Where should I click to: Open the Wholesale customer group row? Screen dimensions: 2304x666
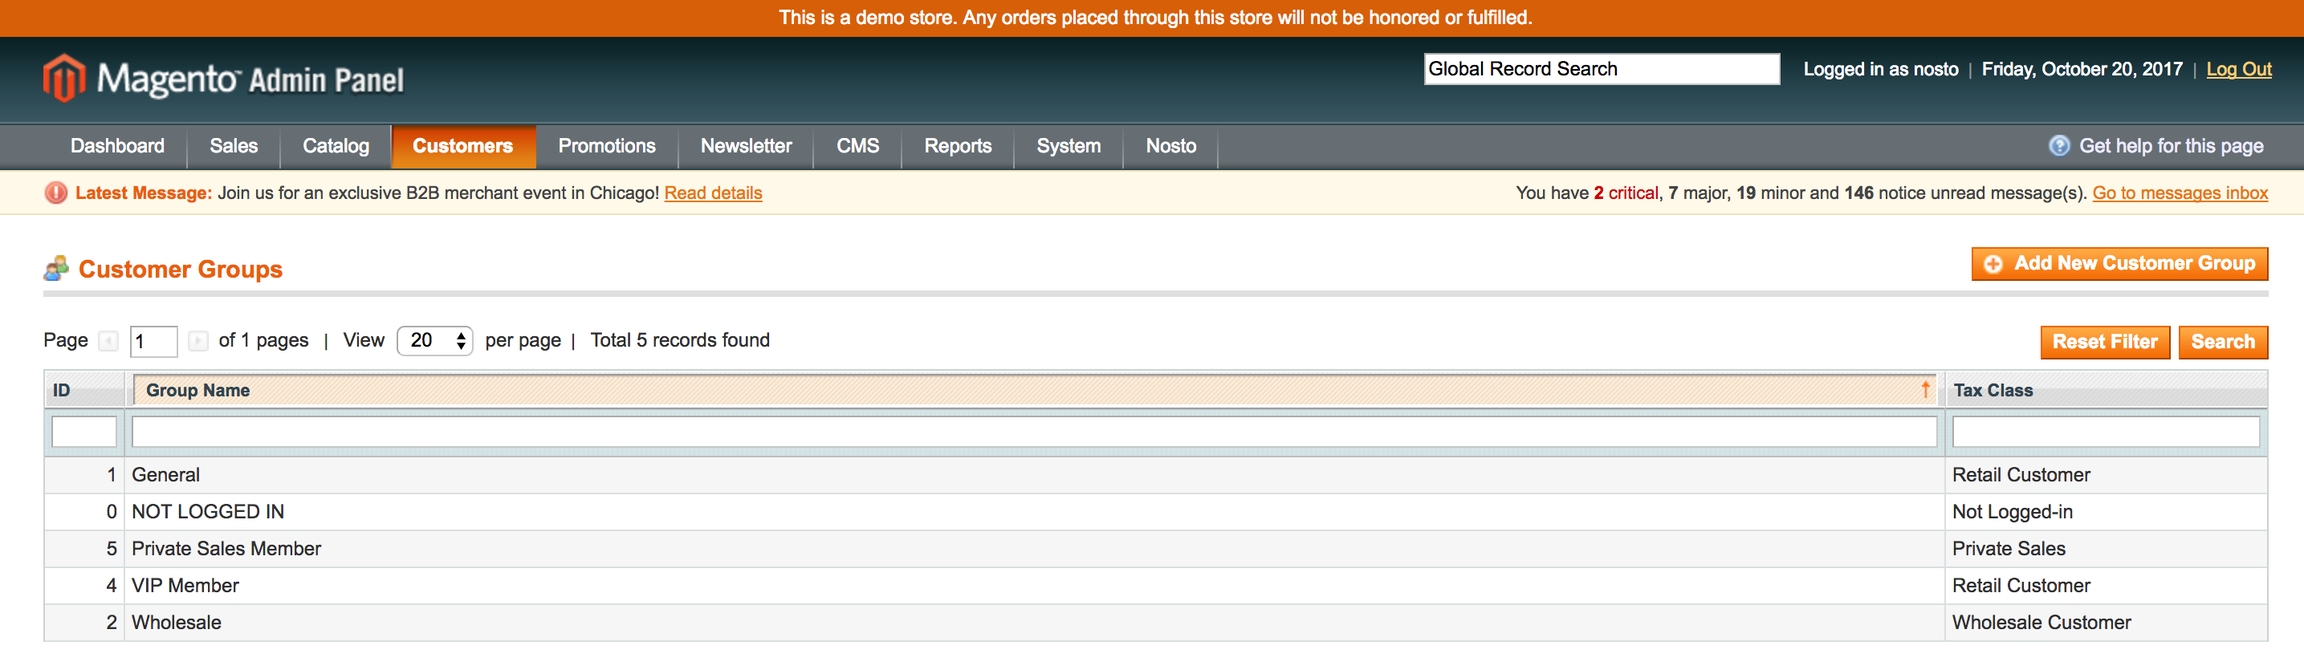point(177,622)
